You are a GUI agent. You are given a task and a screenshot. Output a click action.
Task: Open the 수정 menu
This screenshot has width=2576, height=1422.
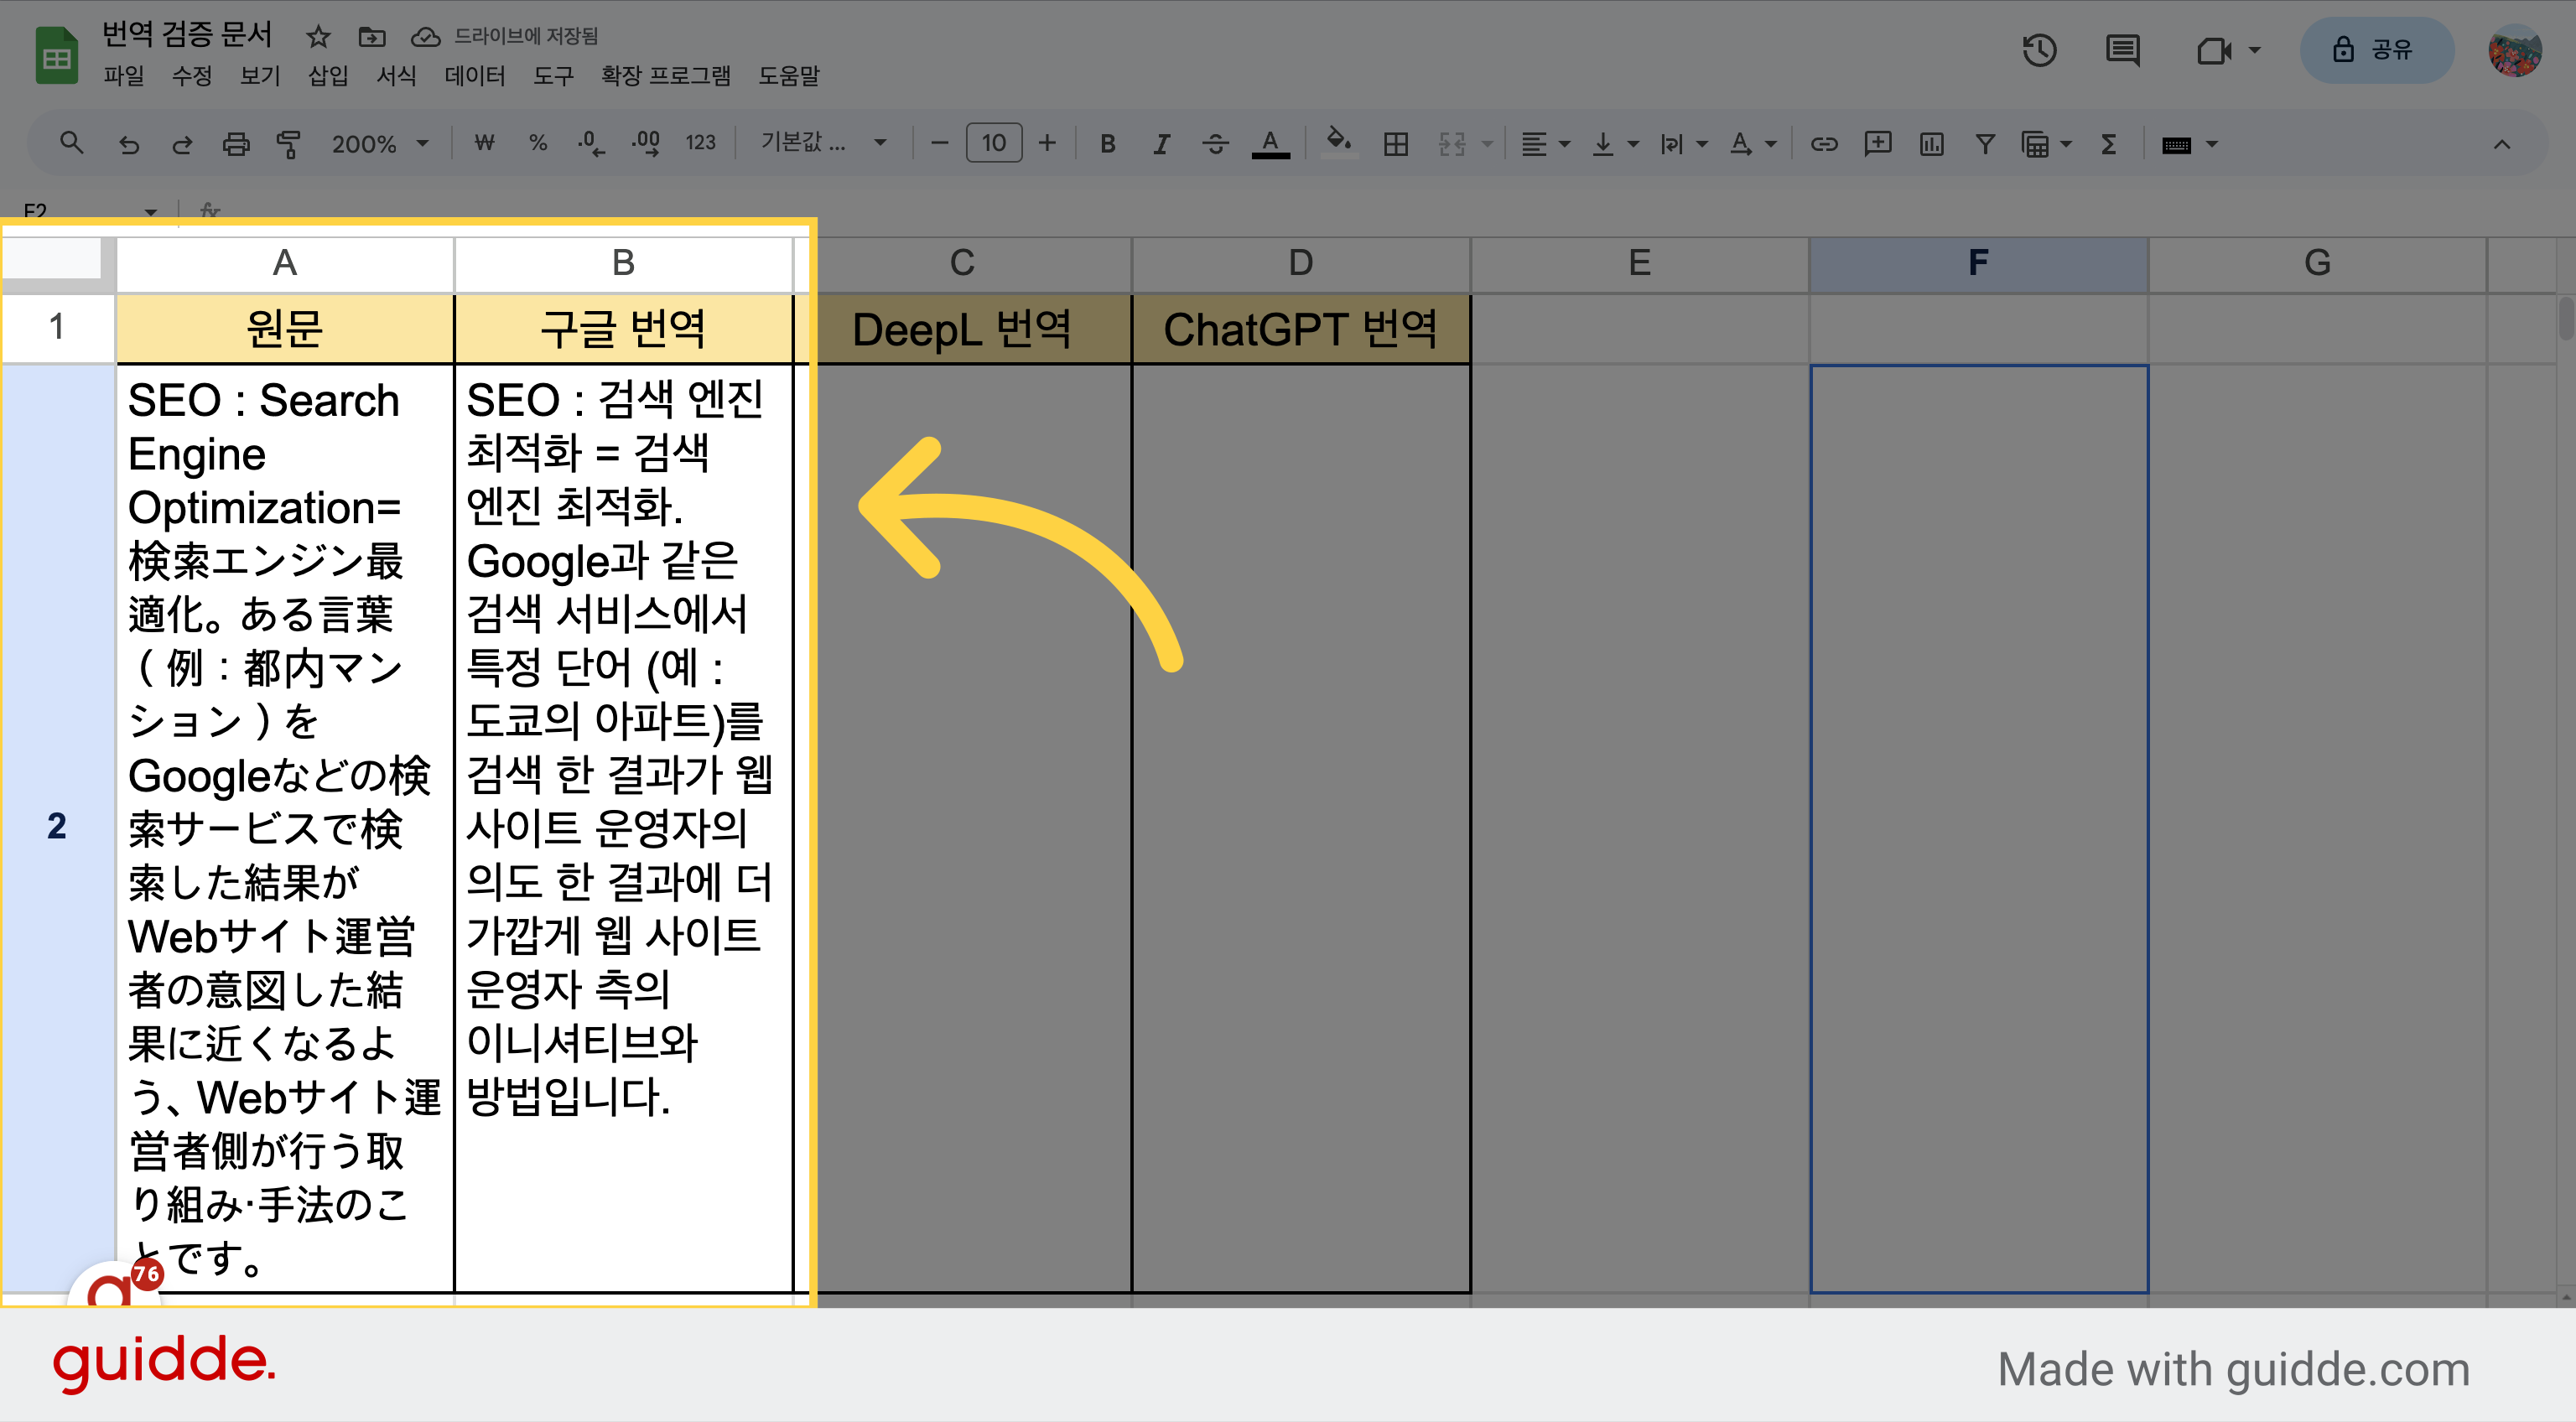(x=192, y=76)
